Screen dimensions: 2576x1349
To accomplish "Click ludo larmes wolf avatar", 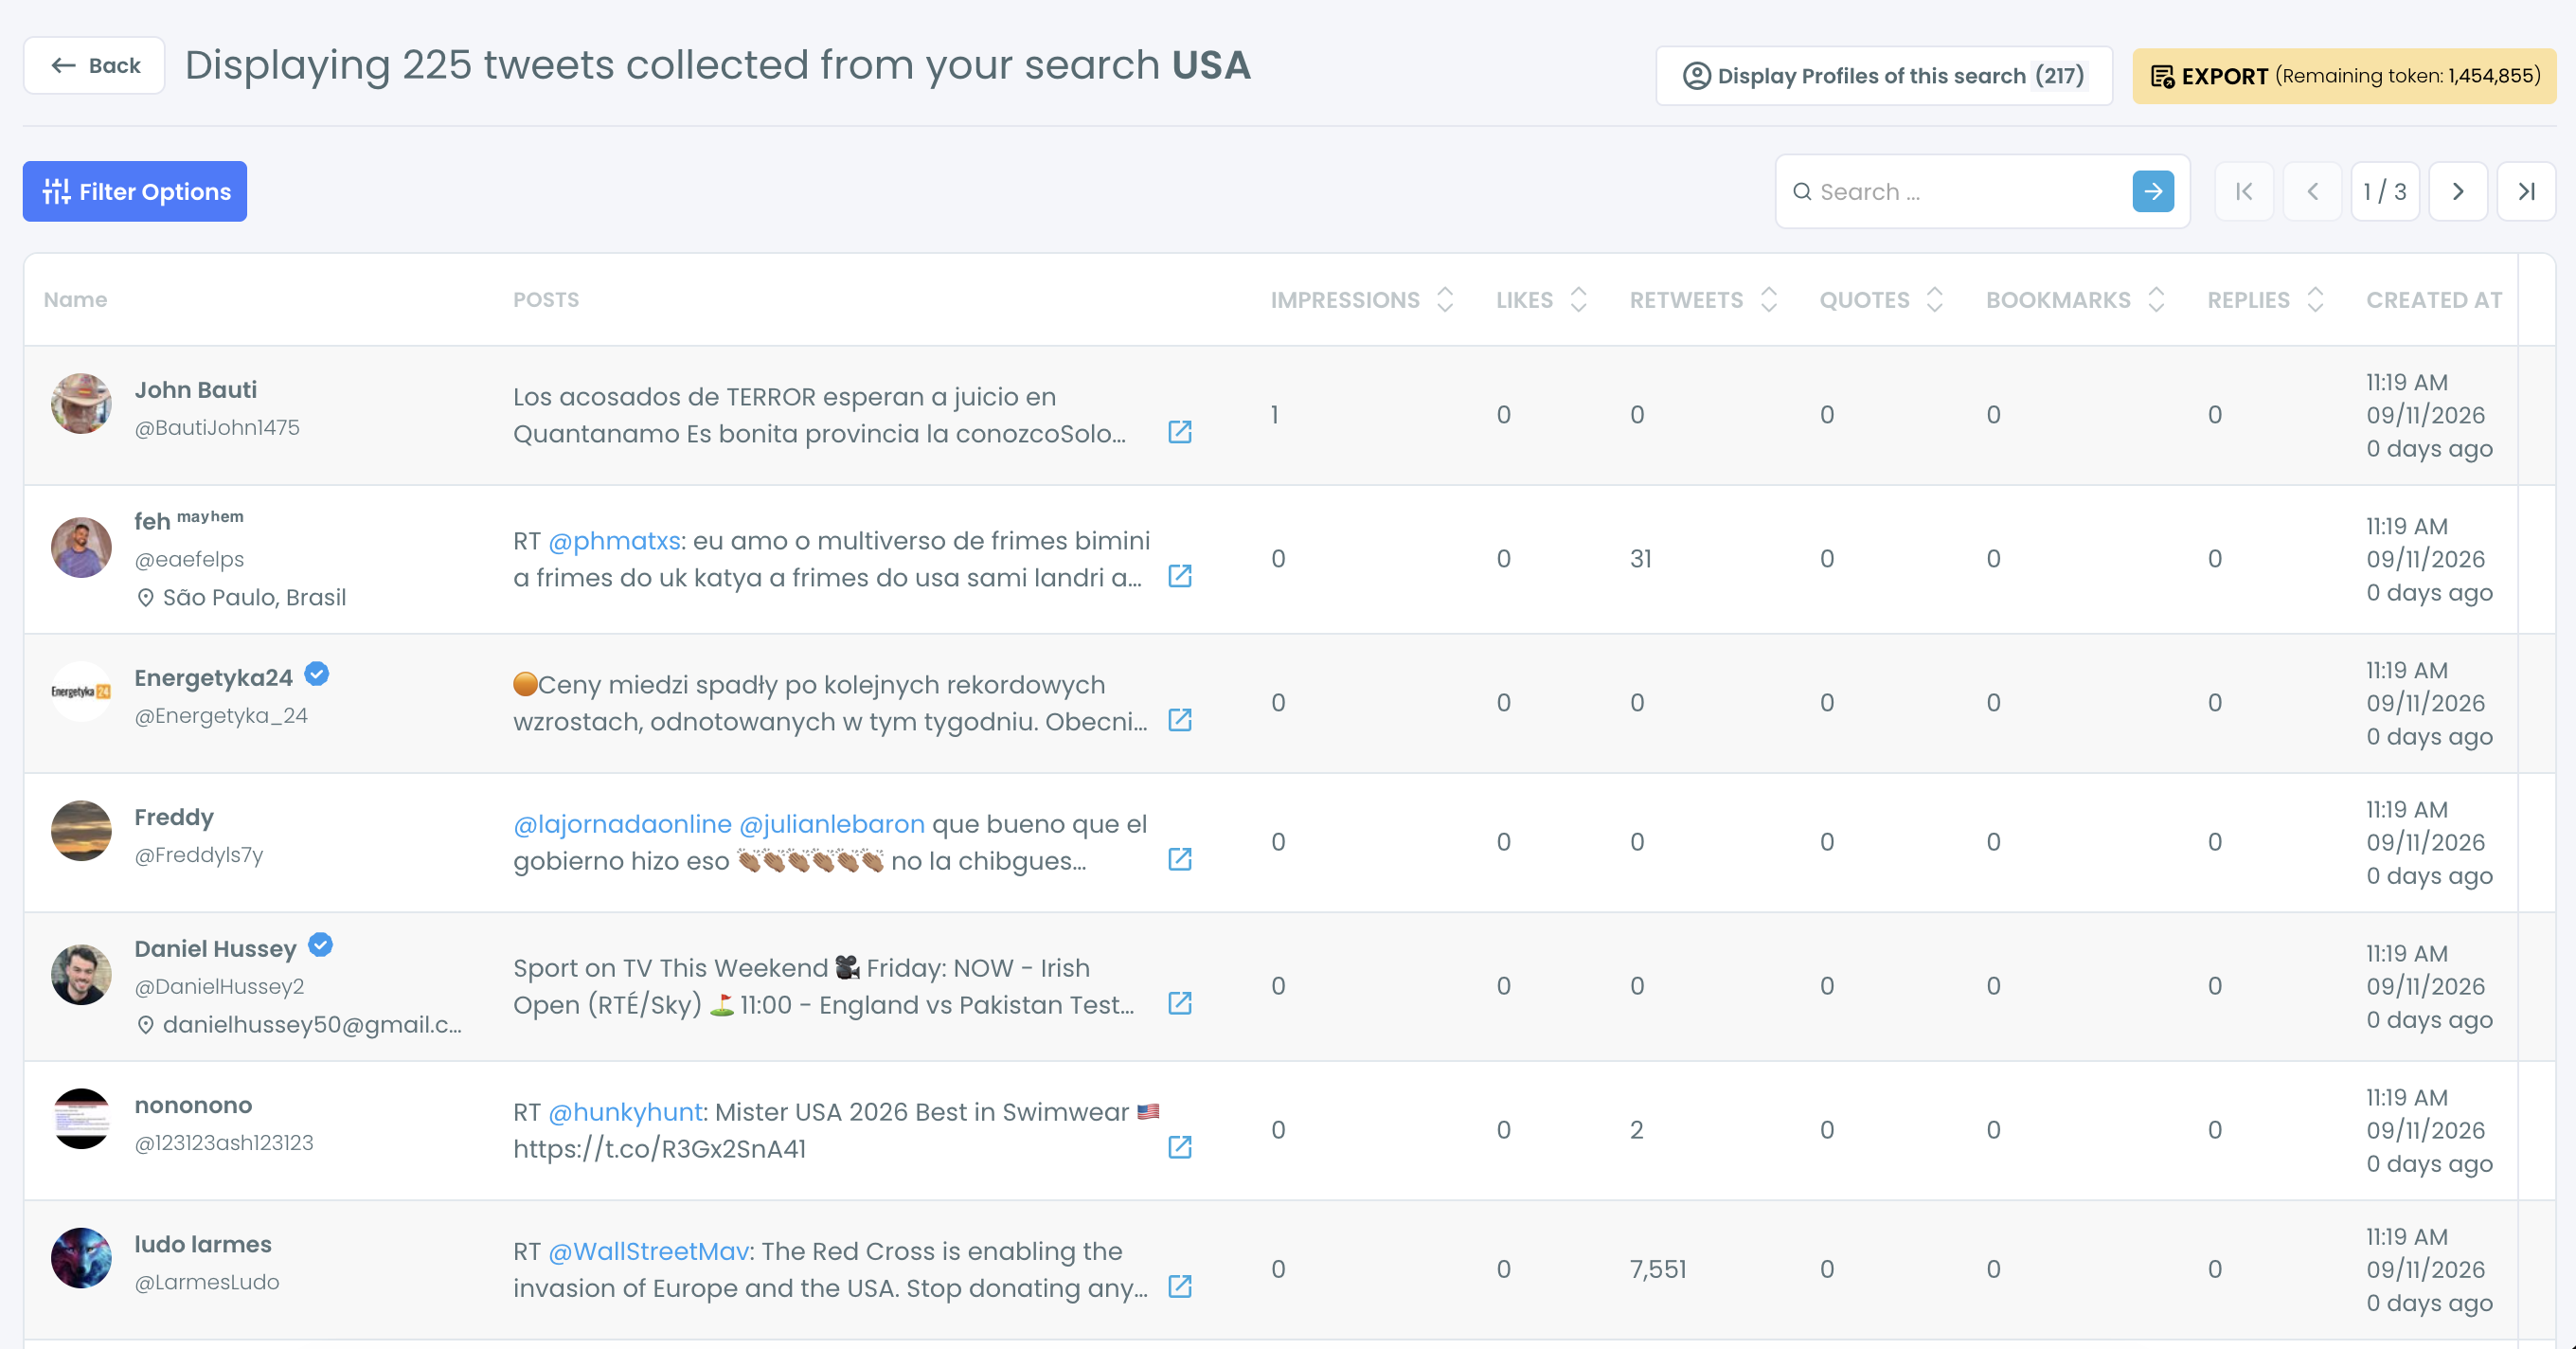I will point(81,1257).
